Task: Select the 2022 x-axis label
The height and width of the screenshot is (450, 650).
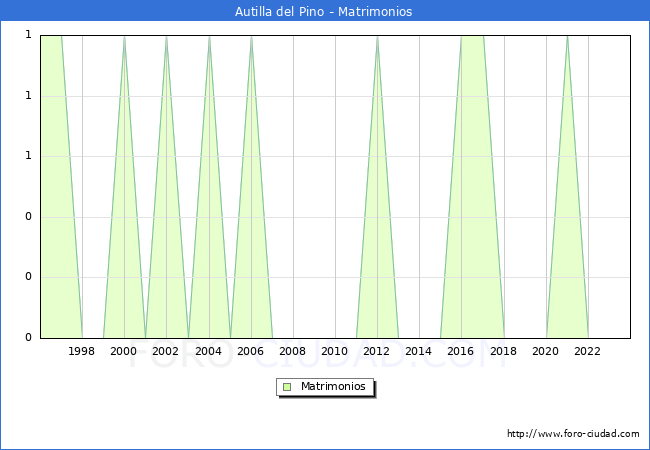Action: tap(587, 351)
